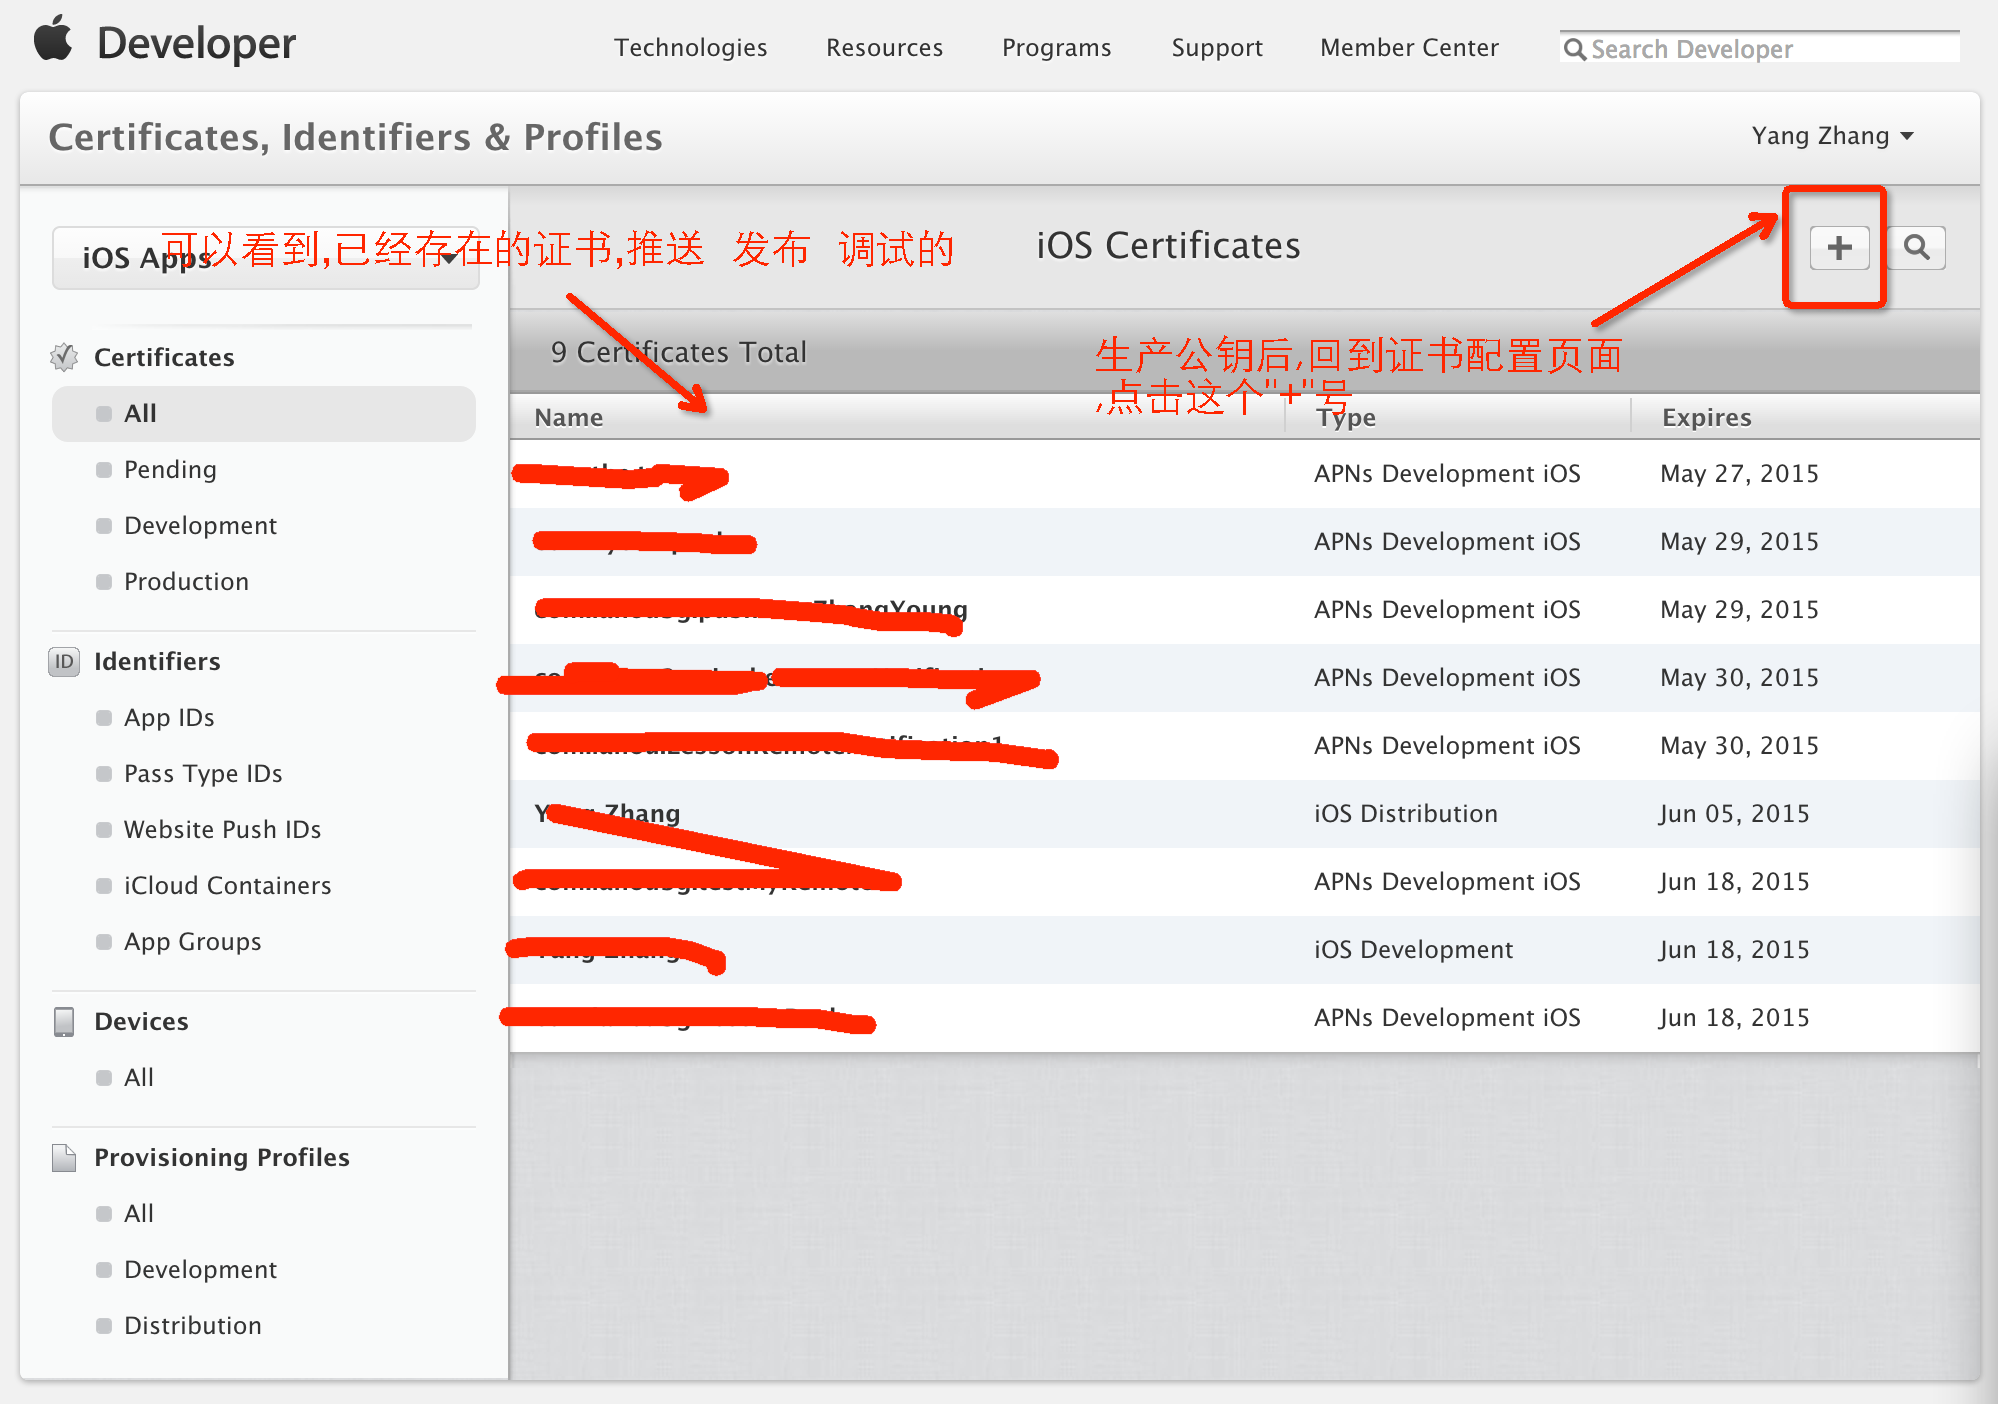Open Website Push IDs

(x=222, y=829)
